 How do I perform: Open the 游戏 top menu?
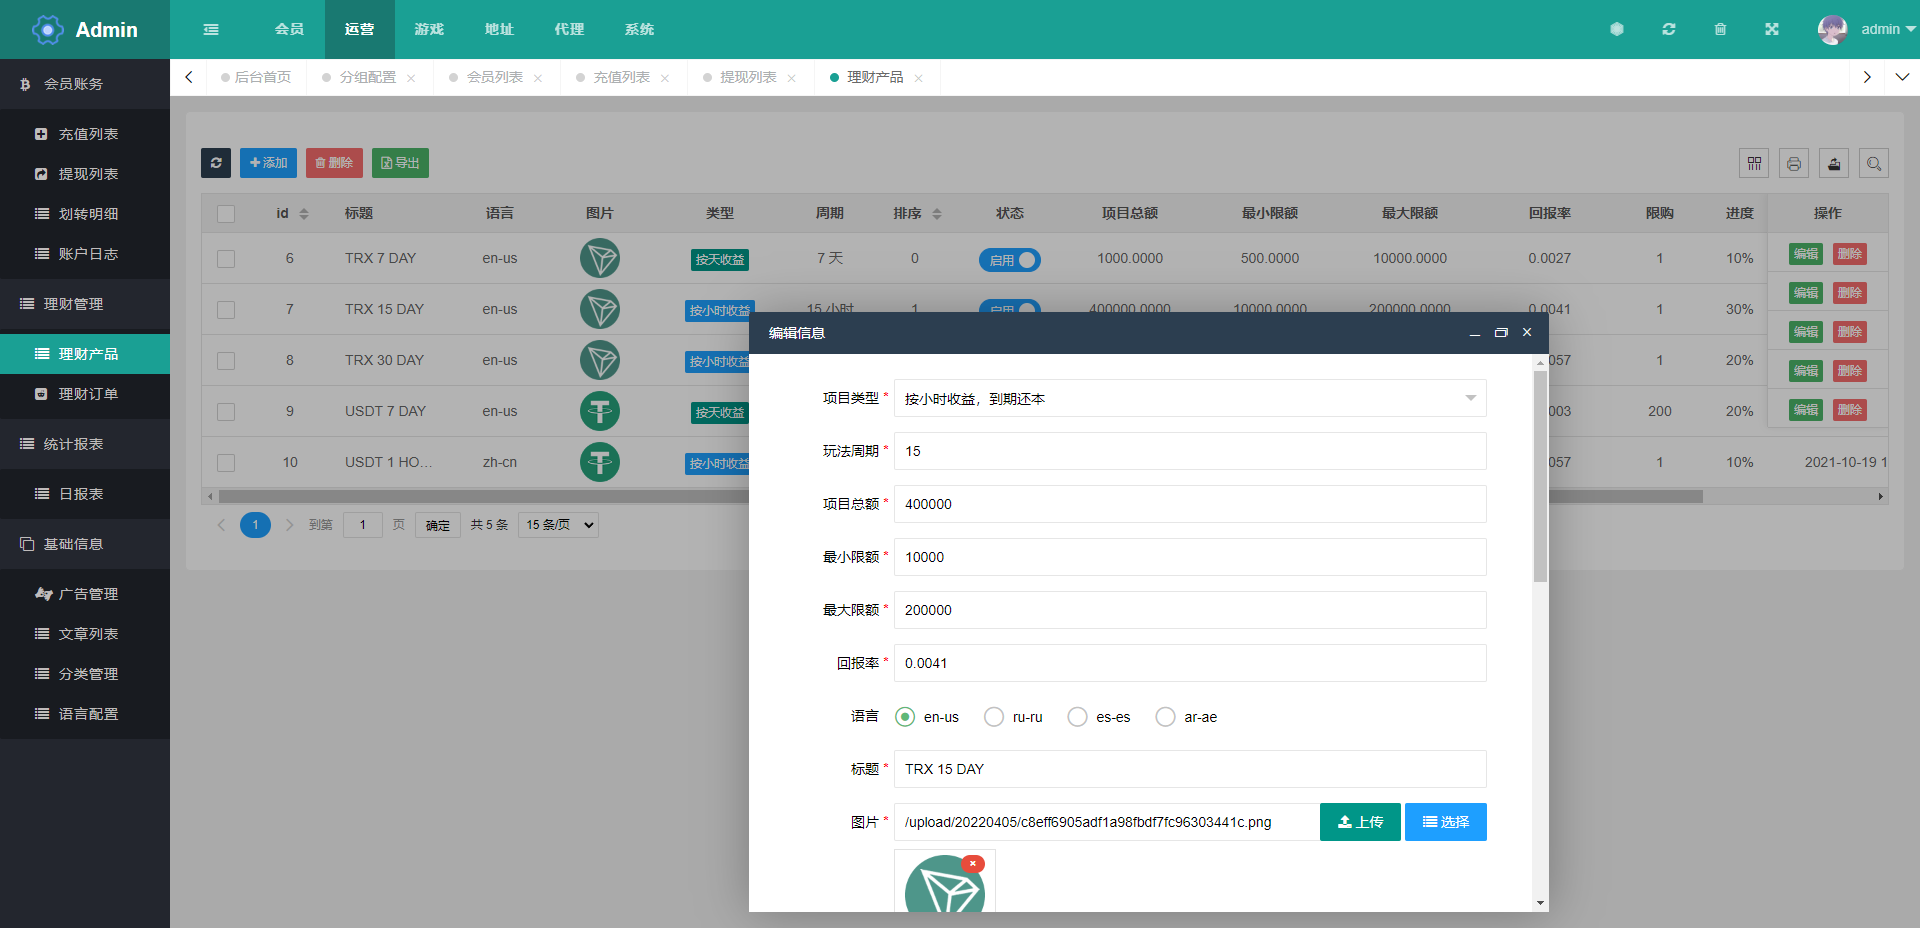coord(429,29)
